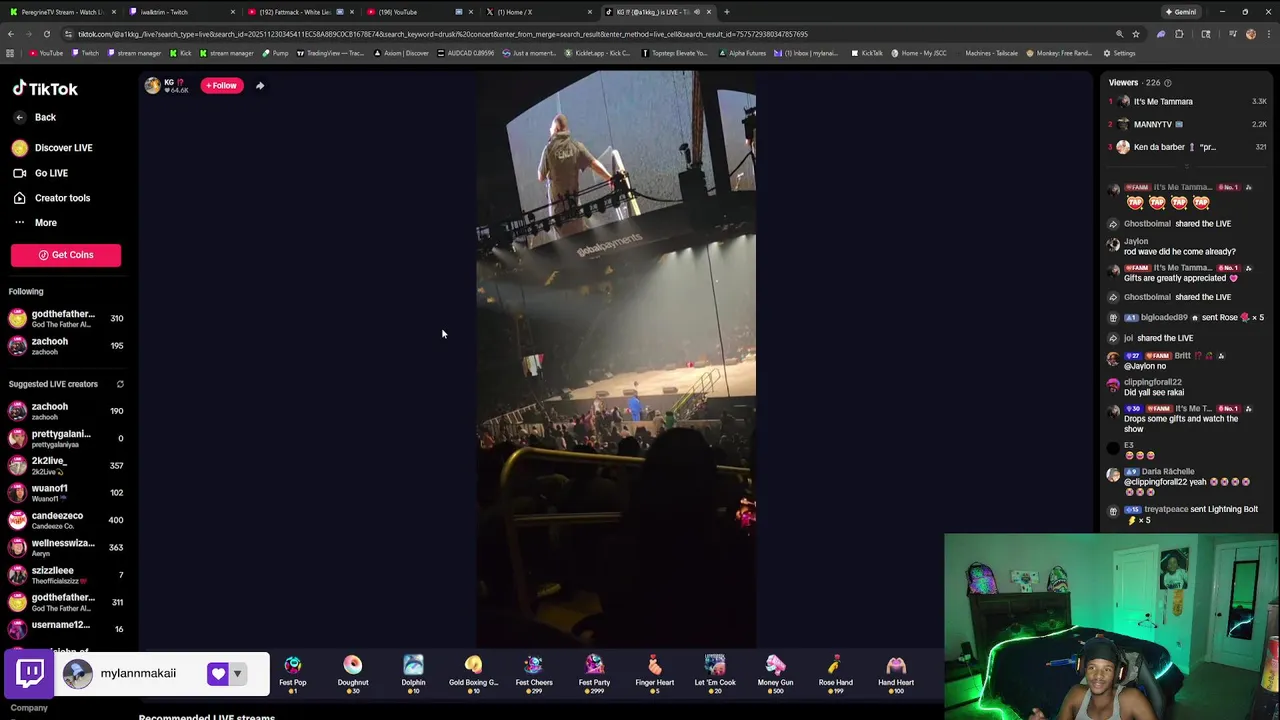1280x720 pixels.
Task: Open stream manager bookmark with purple icon
Action: [x=135, y=53]
